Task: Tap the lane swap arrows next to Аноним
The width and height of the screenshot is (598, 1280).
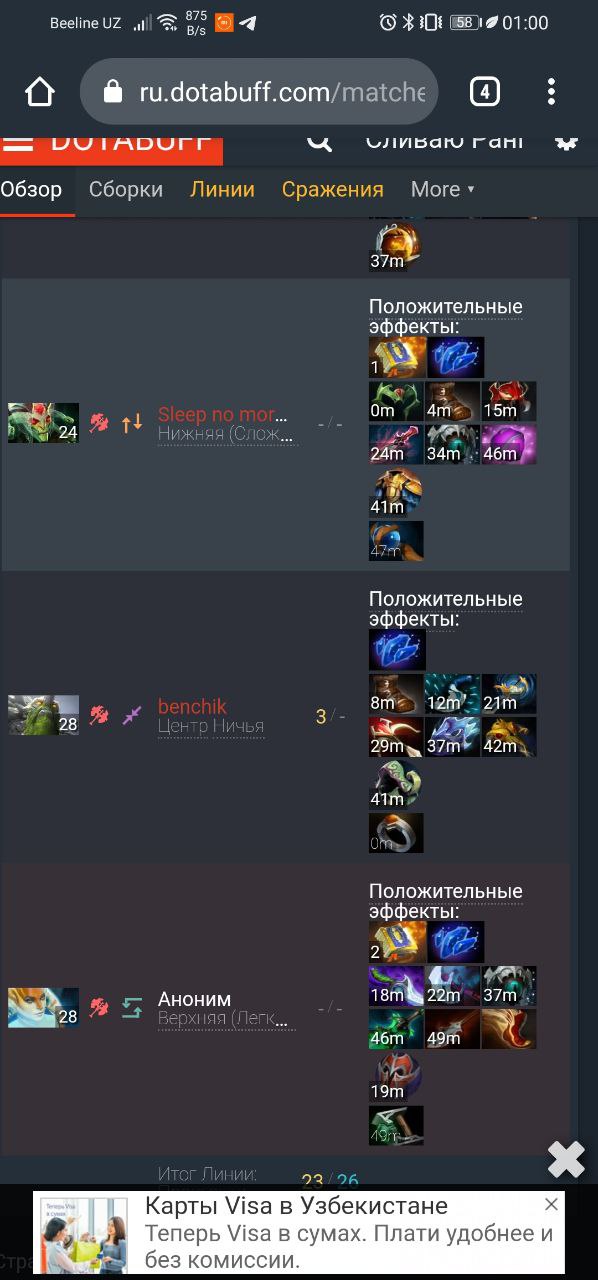Action: click(x=132, y=1008)
